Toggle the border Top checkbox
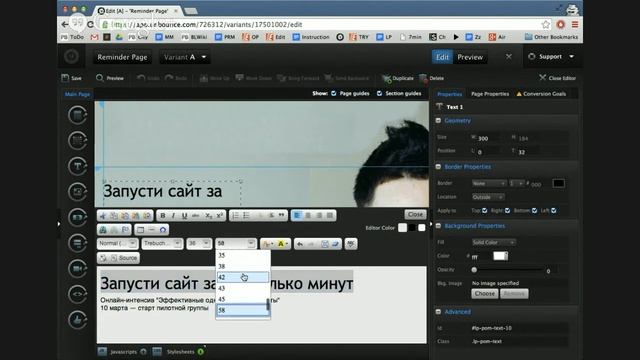The image size is (640, 360). [484, 211]
